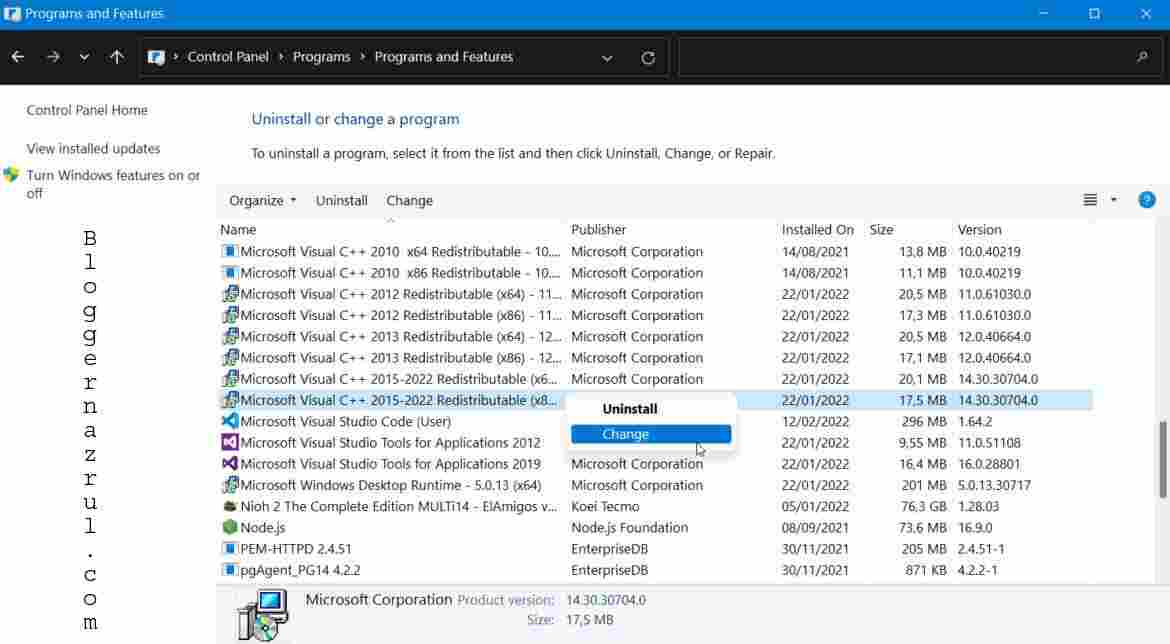Select Microsoft Visual Studio Code (User) name
The image size is (1170, 644).
point(345,422)
